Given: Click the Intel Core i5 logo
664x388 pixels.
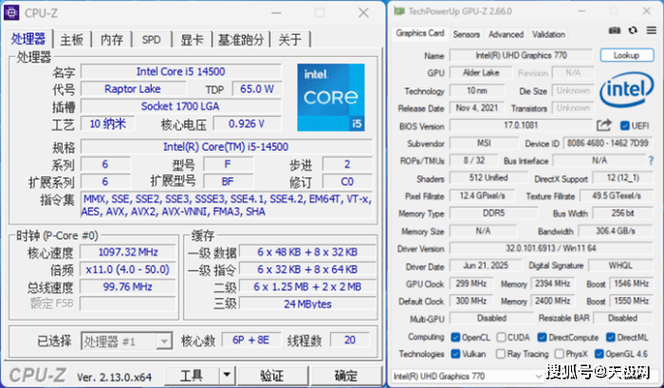Looking at the screenshot, I should (331, 97).
